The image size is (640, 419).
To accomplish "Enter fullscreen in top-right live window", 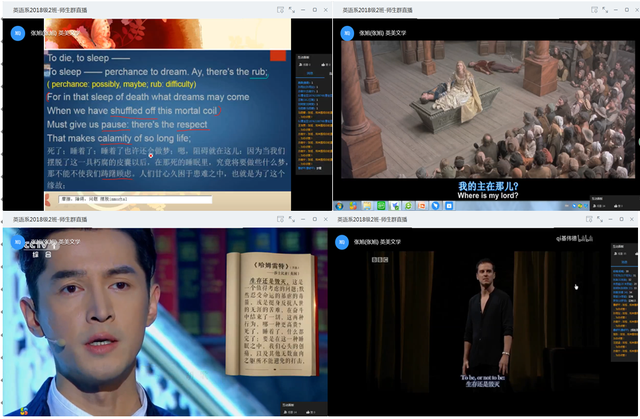I will pos(605,10).
